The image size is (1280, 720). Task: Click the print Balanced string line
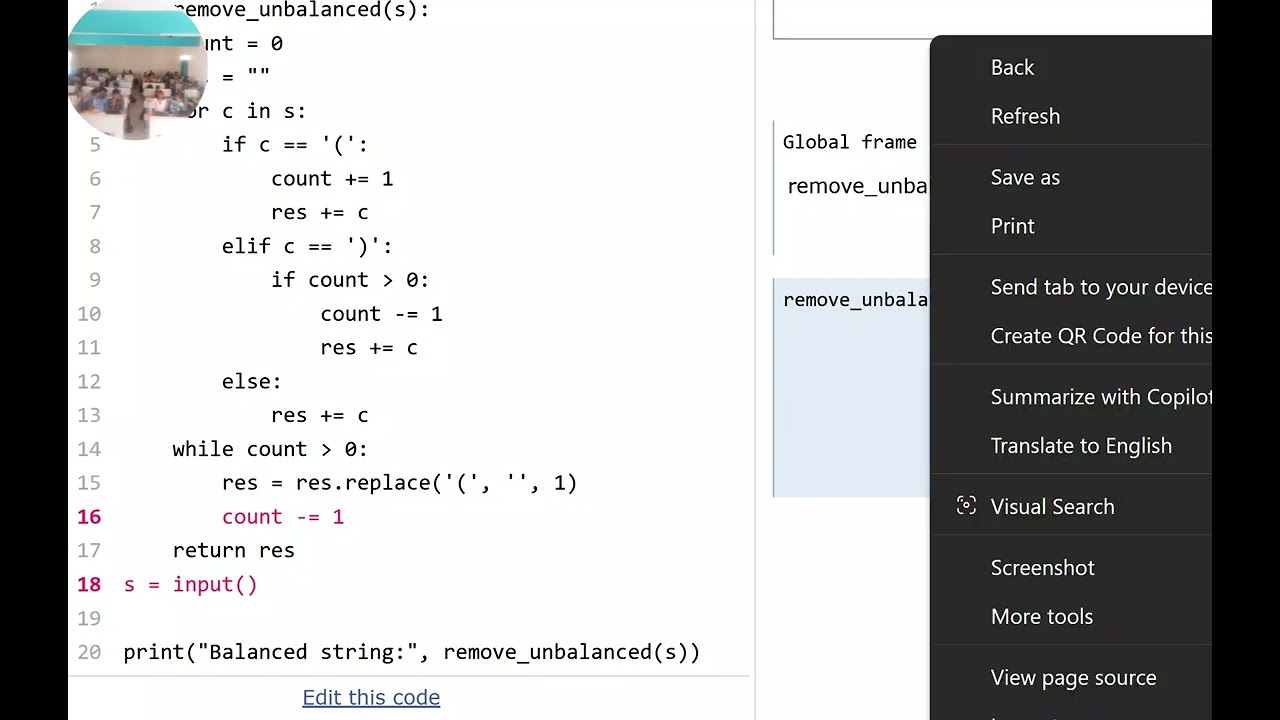pos(412,652)
